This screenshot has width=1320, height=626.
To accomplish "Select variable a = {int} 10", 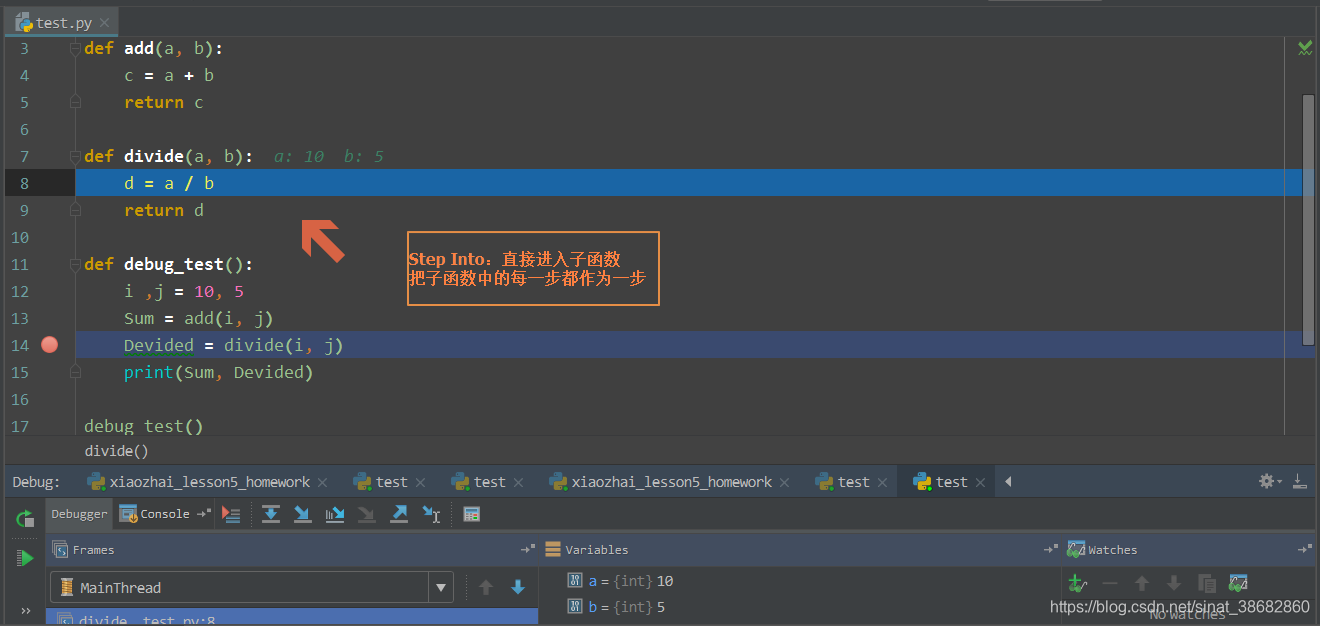I will pos(620,581).
